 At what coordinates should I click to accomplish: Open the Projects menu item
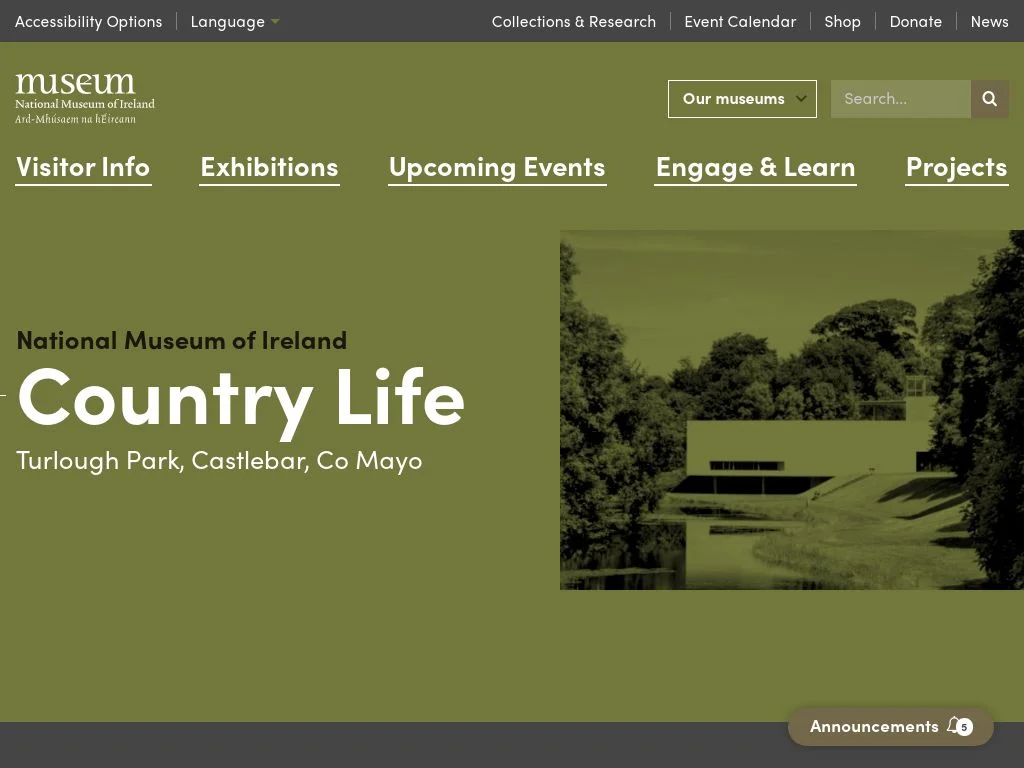(x=957, y=168)
